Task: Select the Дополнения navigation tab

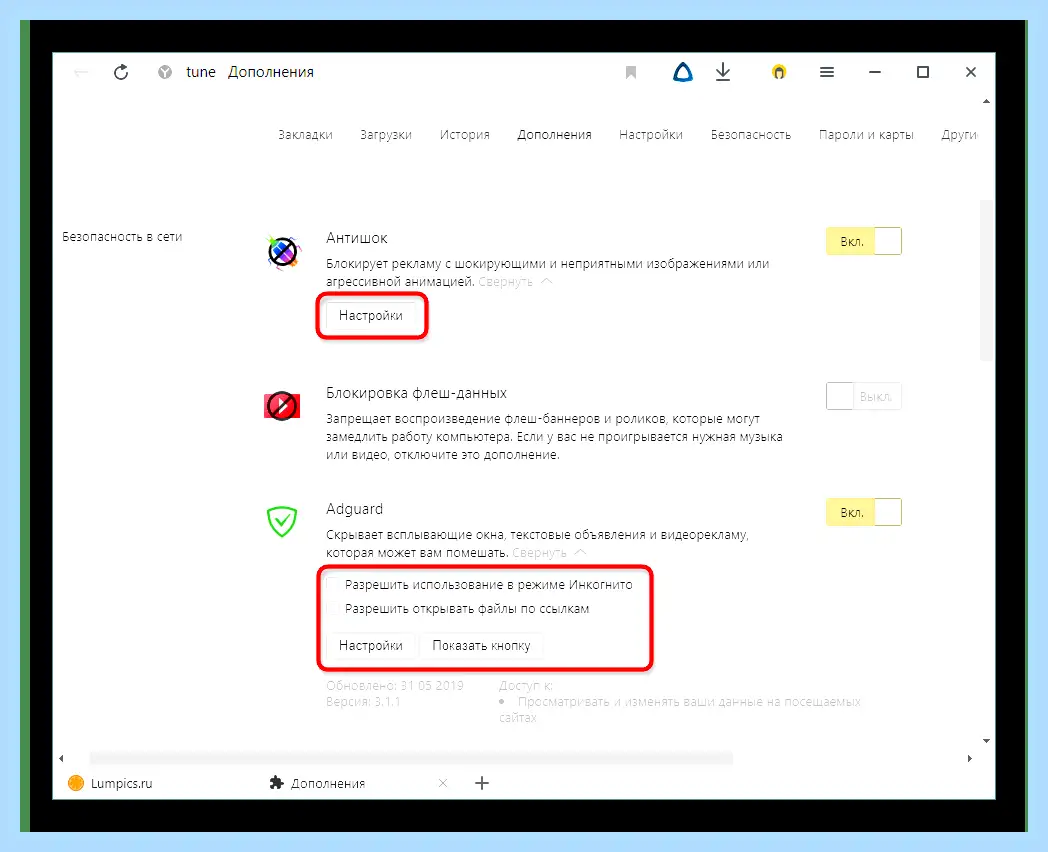Action: pos(554,134)
